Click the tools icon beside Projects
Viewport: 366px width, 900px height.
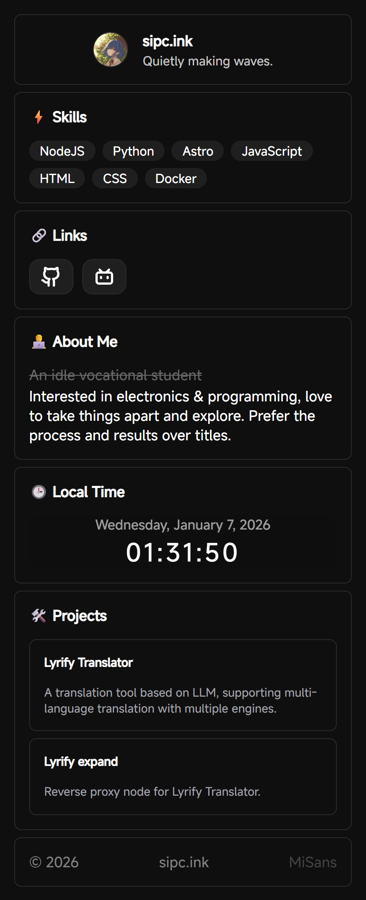(38, 616)
